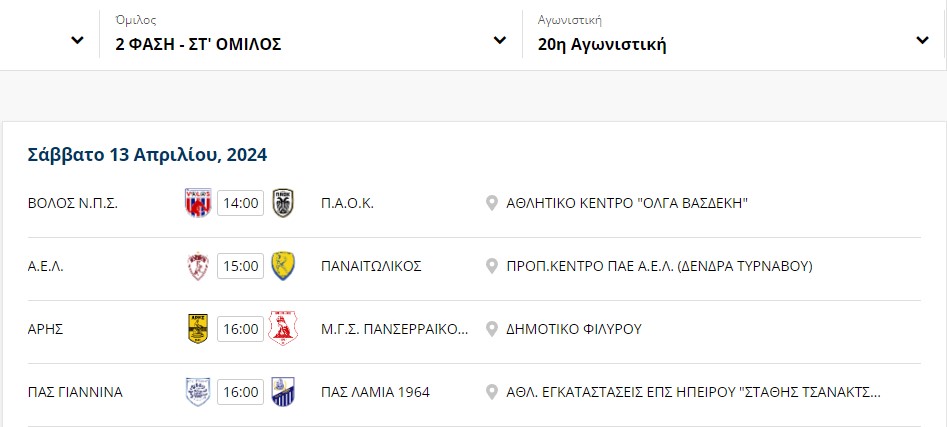
Task: Click the P.A.O.K. team crest
Action: pyautogui.click(x=283, y=203)
